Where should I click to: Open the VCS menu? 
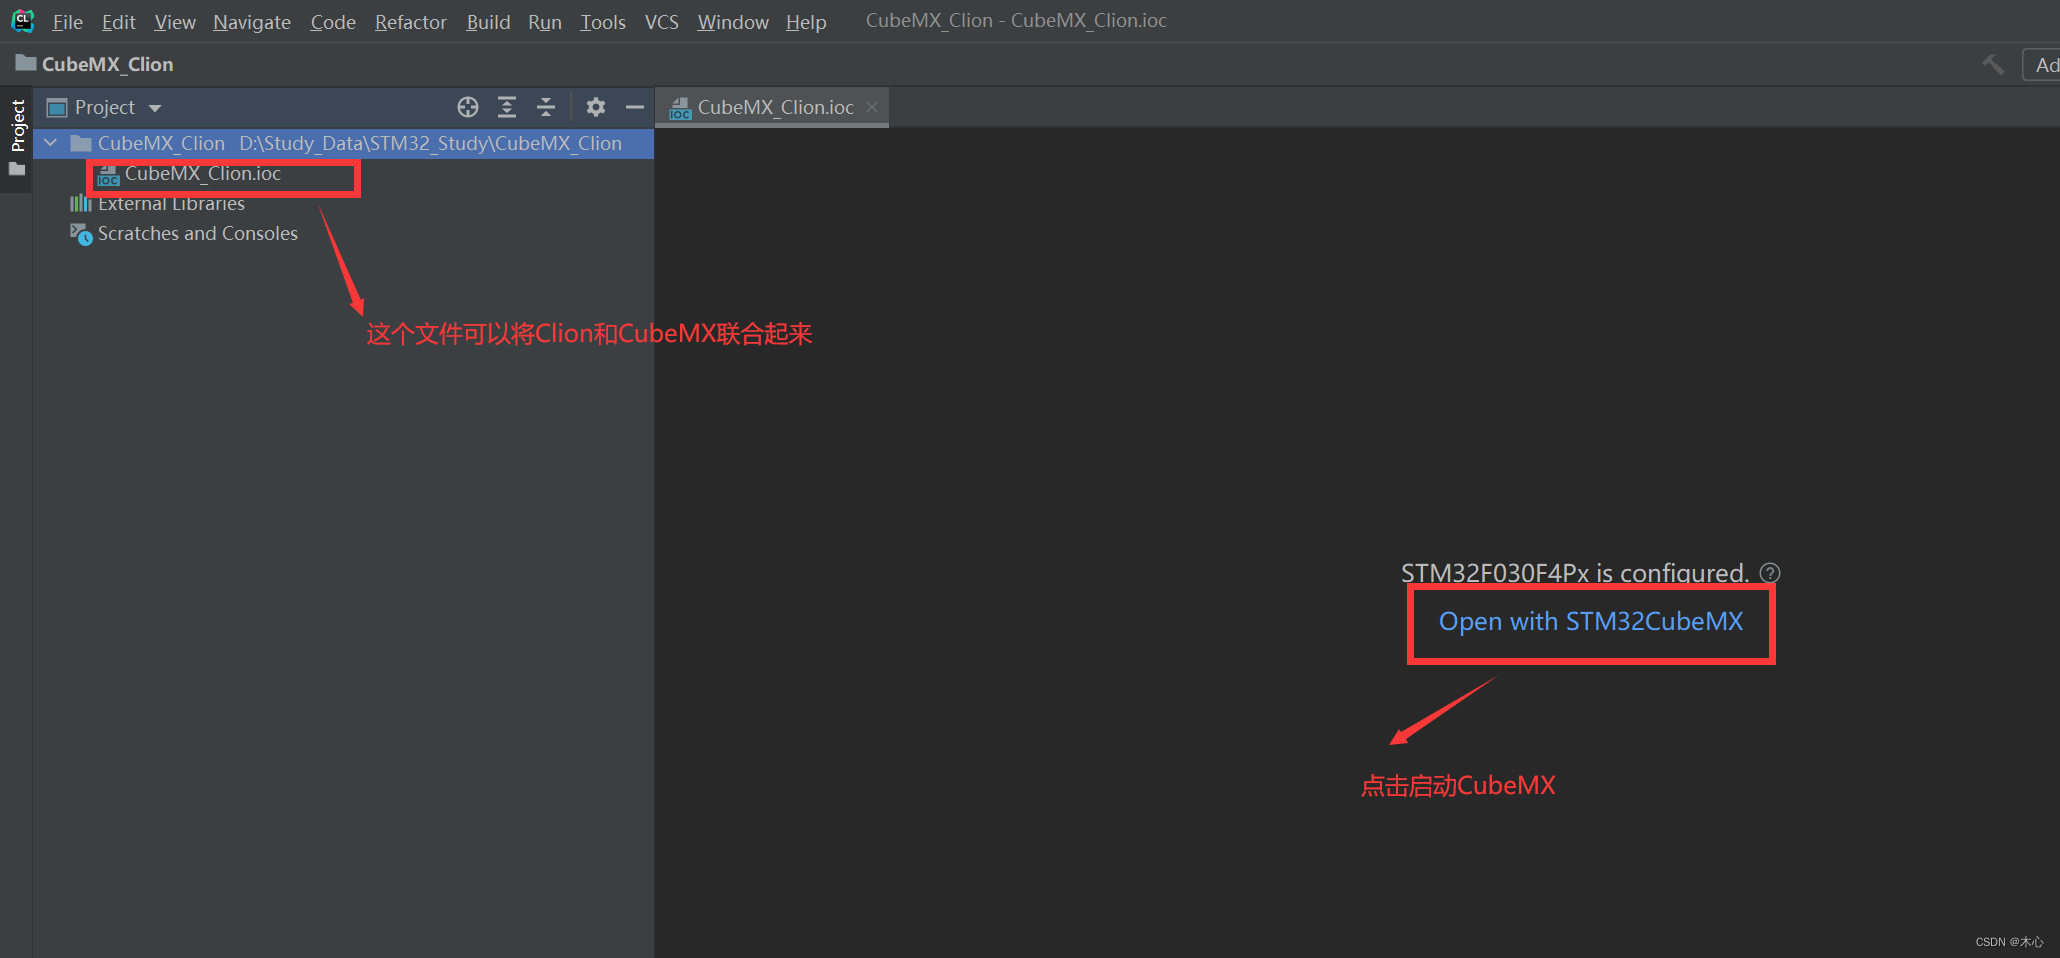[662, 22]
